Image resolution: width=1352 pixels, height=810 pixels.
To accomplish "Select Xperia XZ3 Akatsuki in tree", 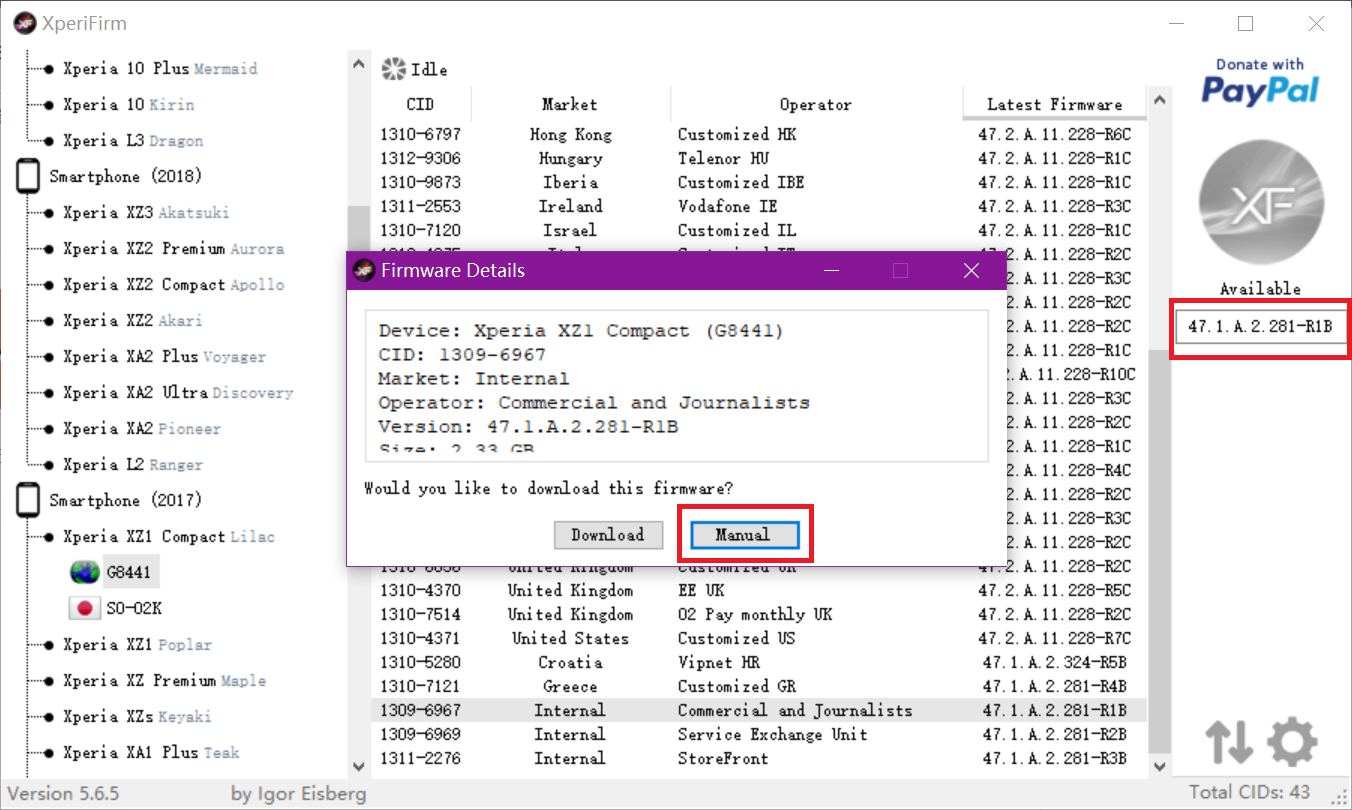I will pos(145,213).
